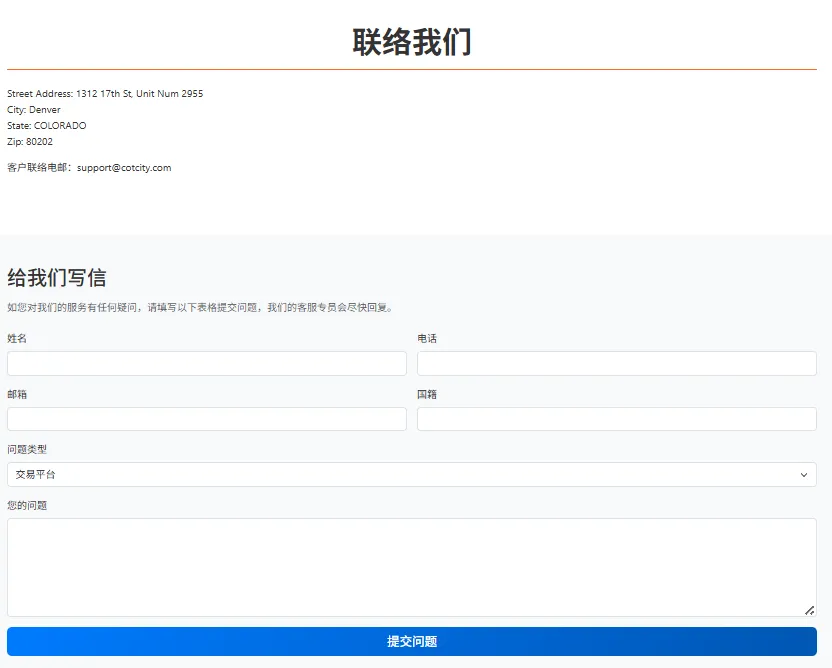Focus the 电话 phone number field

coord(616,363)
